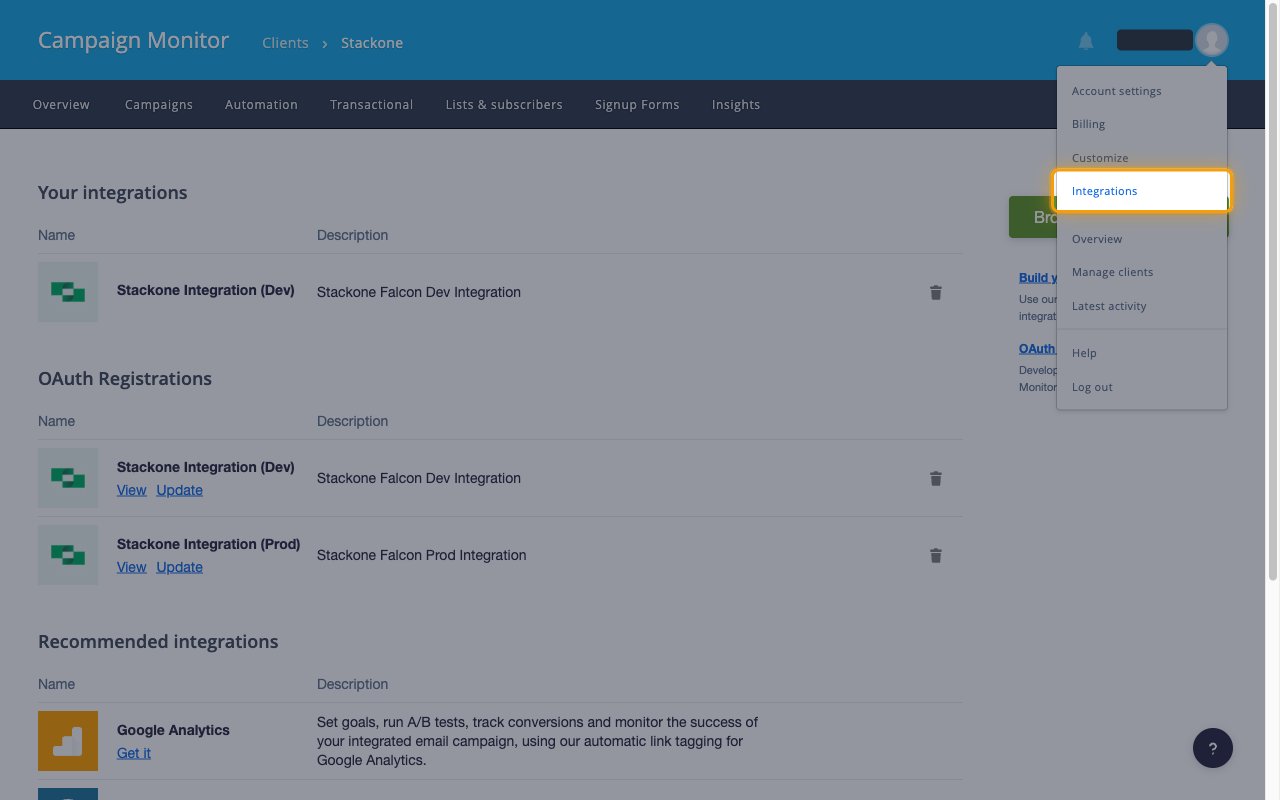Delete the Stackone Falcon Dev Integration under Your integrations

[936, 292]
